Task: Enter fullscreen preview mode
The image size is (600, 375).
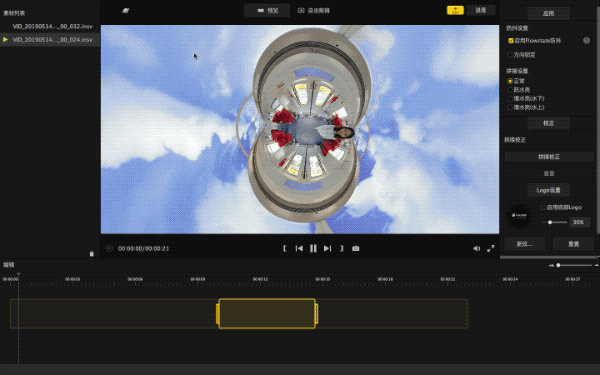Action: 491,248
